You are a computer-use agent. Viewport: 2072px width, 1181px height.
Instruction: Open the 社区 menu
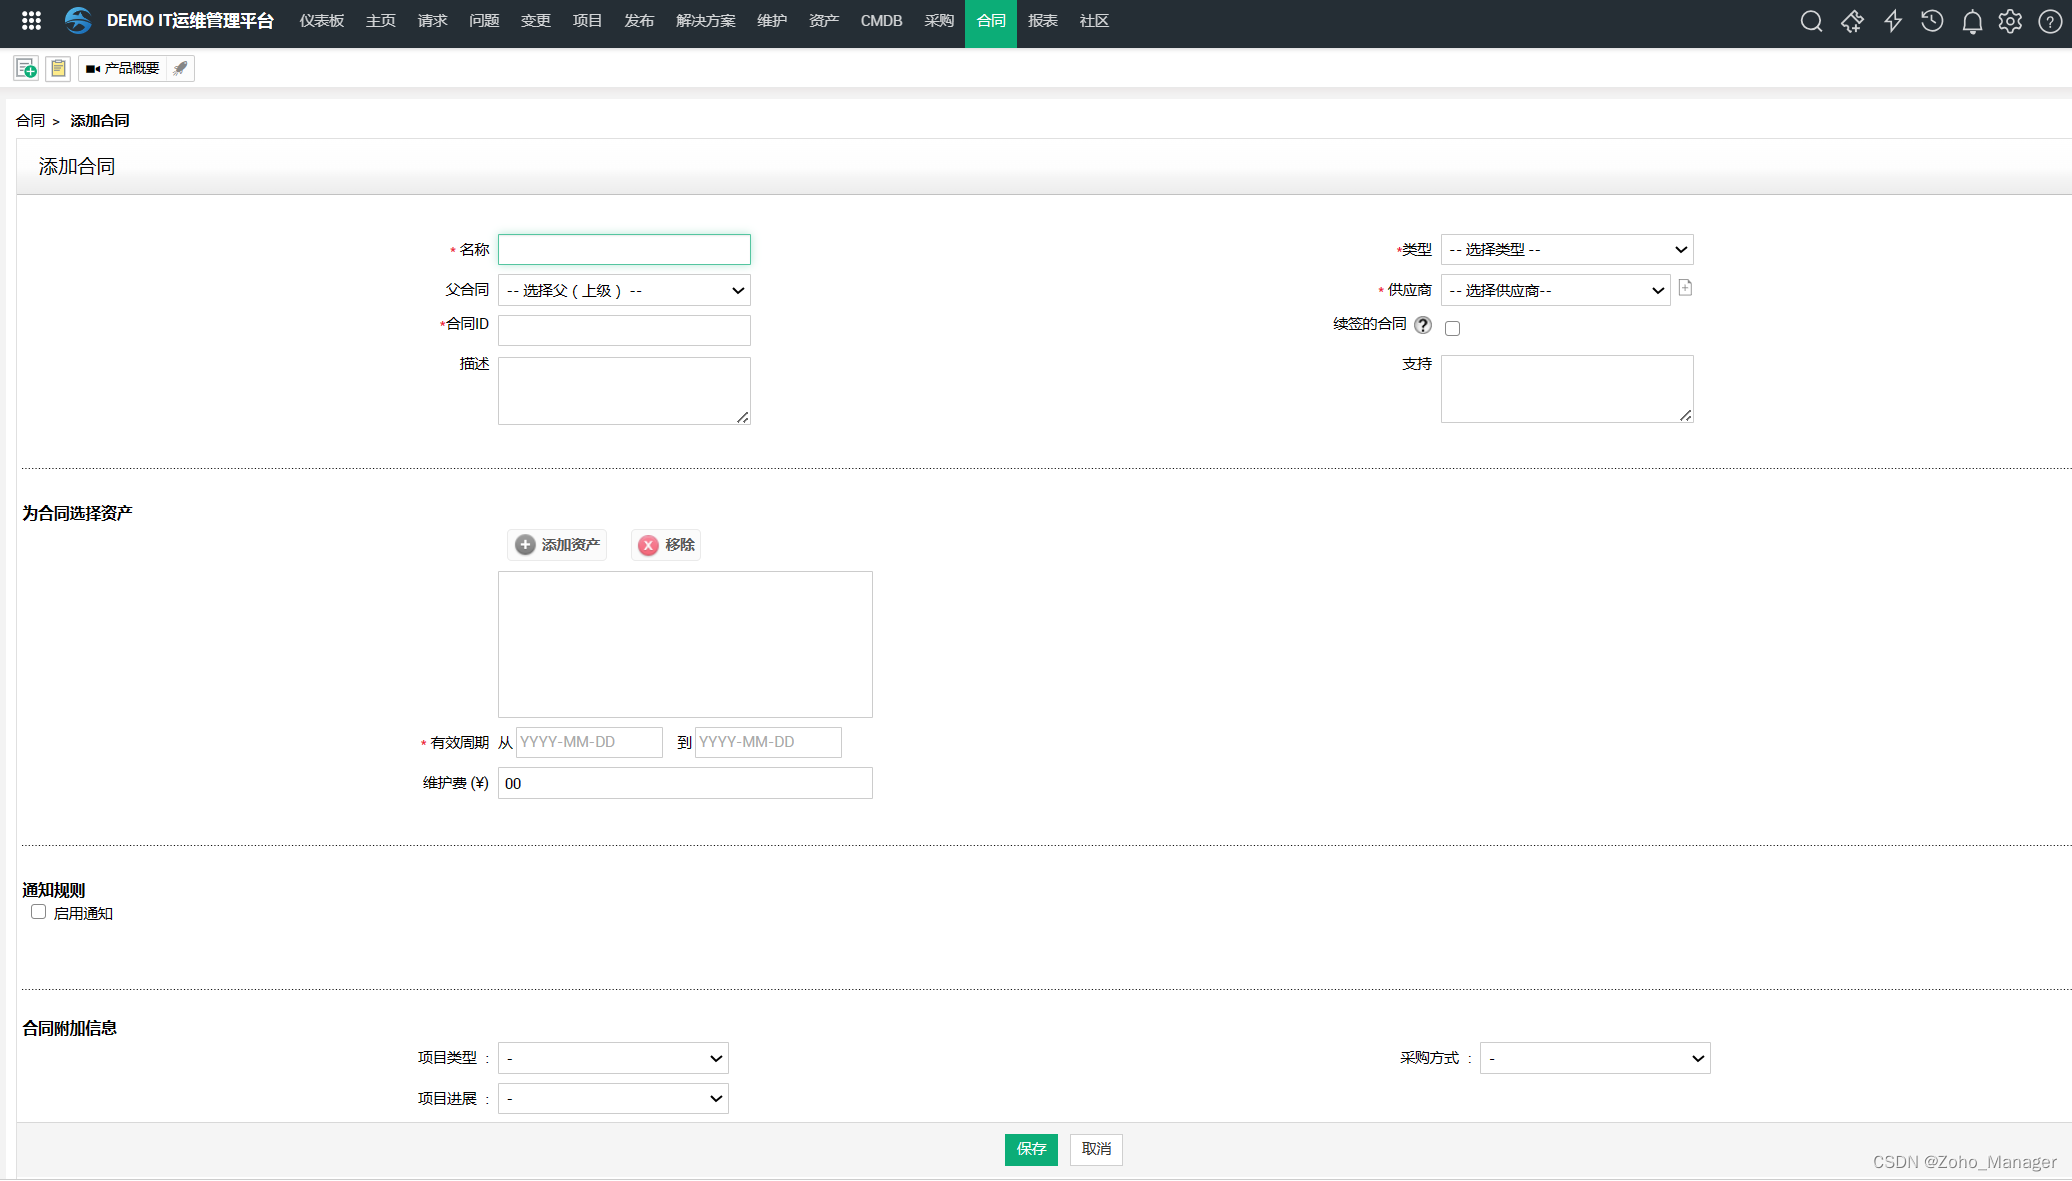point(1095,21)
